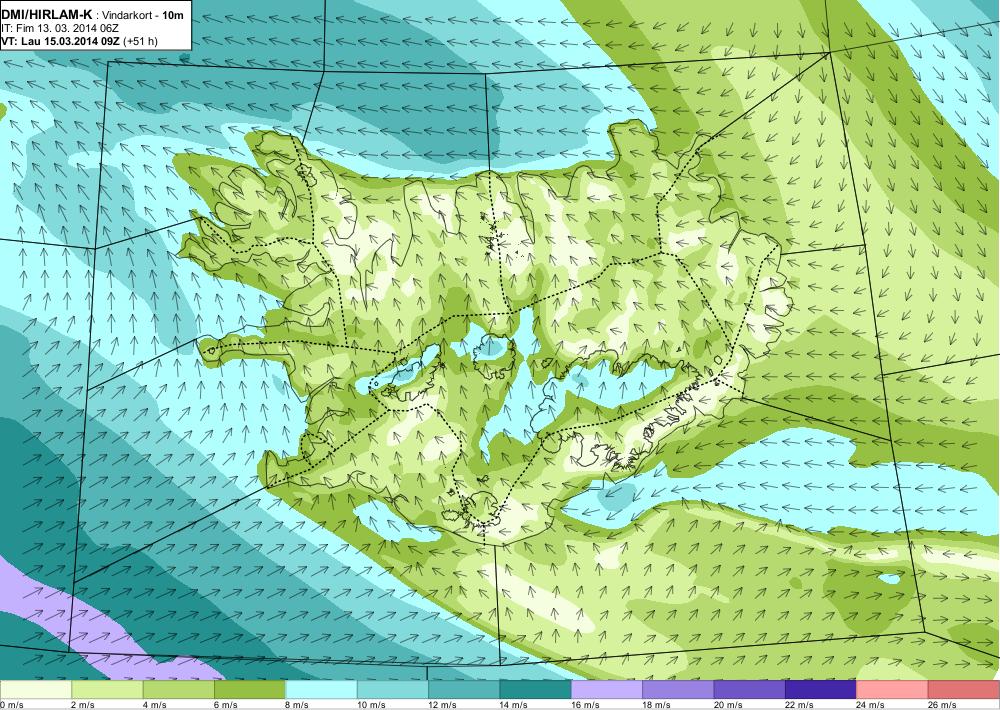
Task: Click the olive green 6–8 m/s legend swatch
Action: click(250, 690)
